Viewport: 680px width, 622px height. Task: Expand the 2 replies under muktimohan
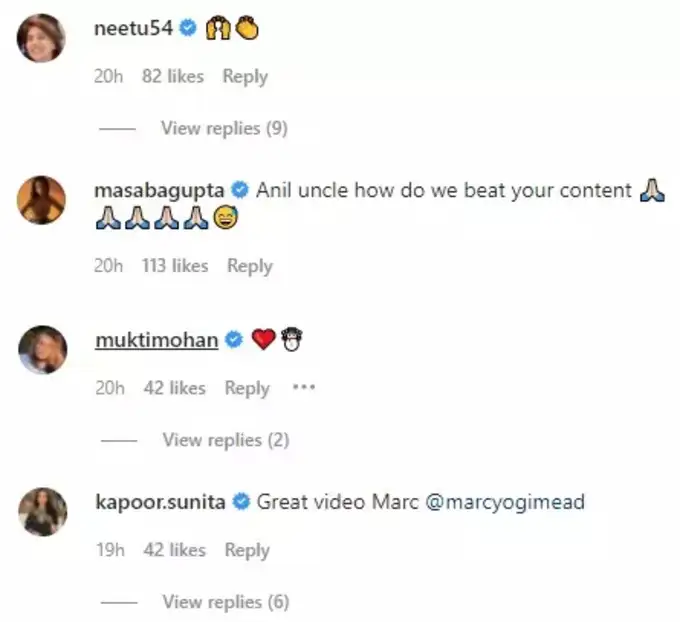click(x=225, y=440)
